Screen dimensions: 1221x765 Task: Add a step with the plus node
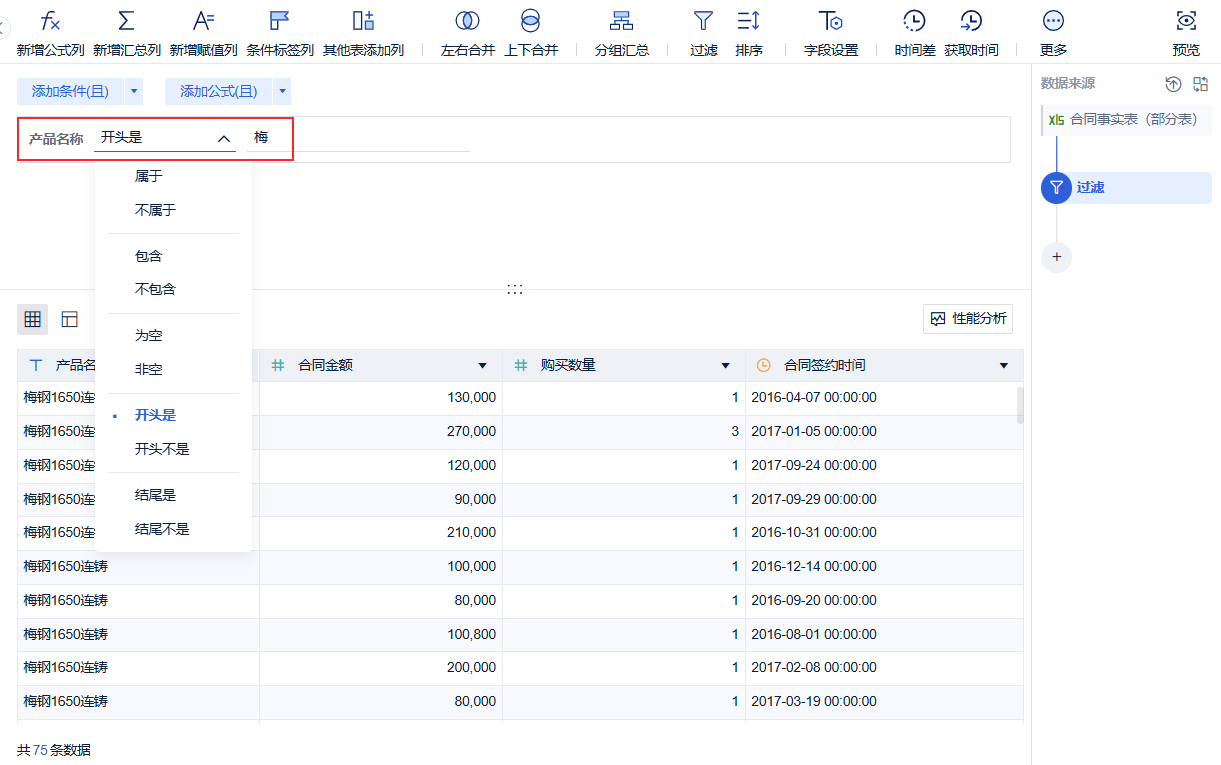(1057, 257)
